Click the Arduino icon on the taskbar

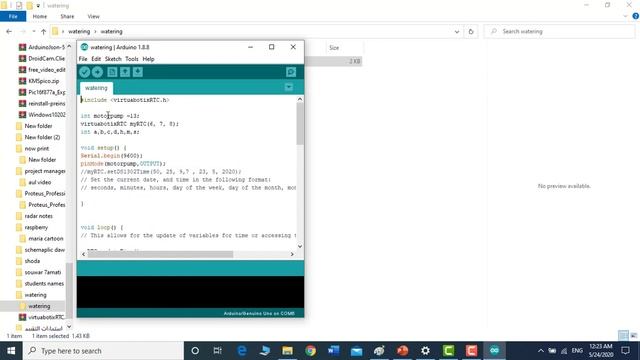[494, 351]
